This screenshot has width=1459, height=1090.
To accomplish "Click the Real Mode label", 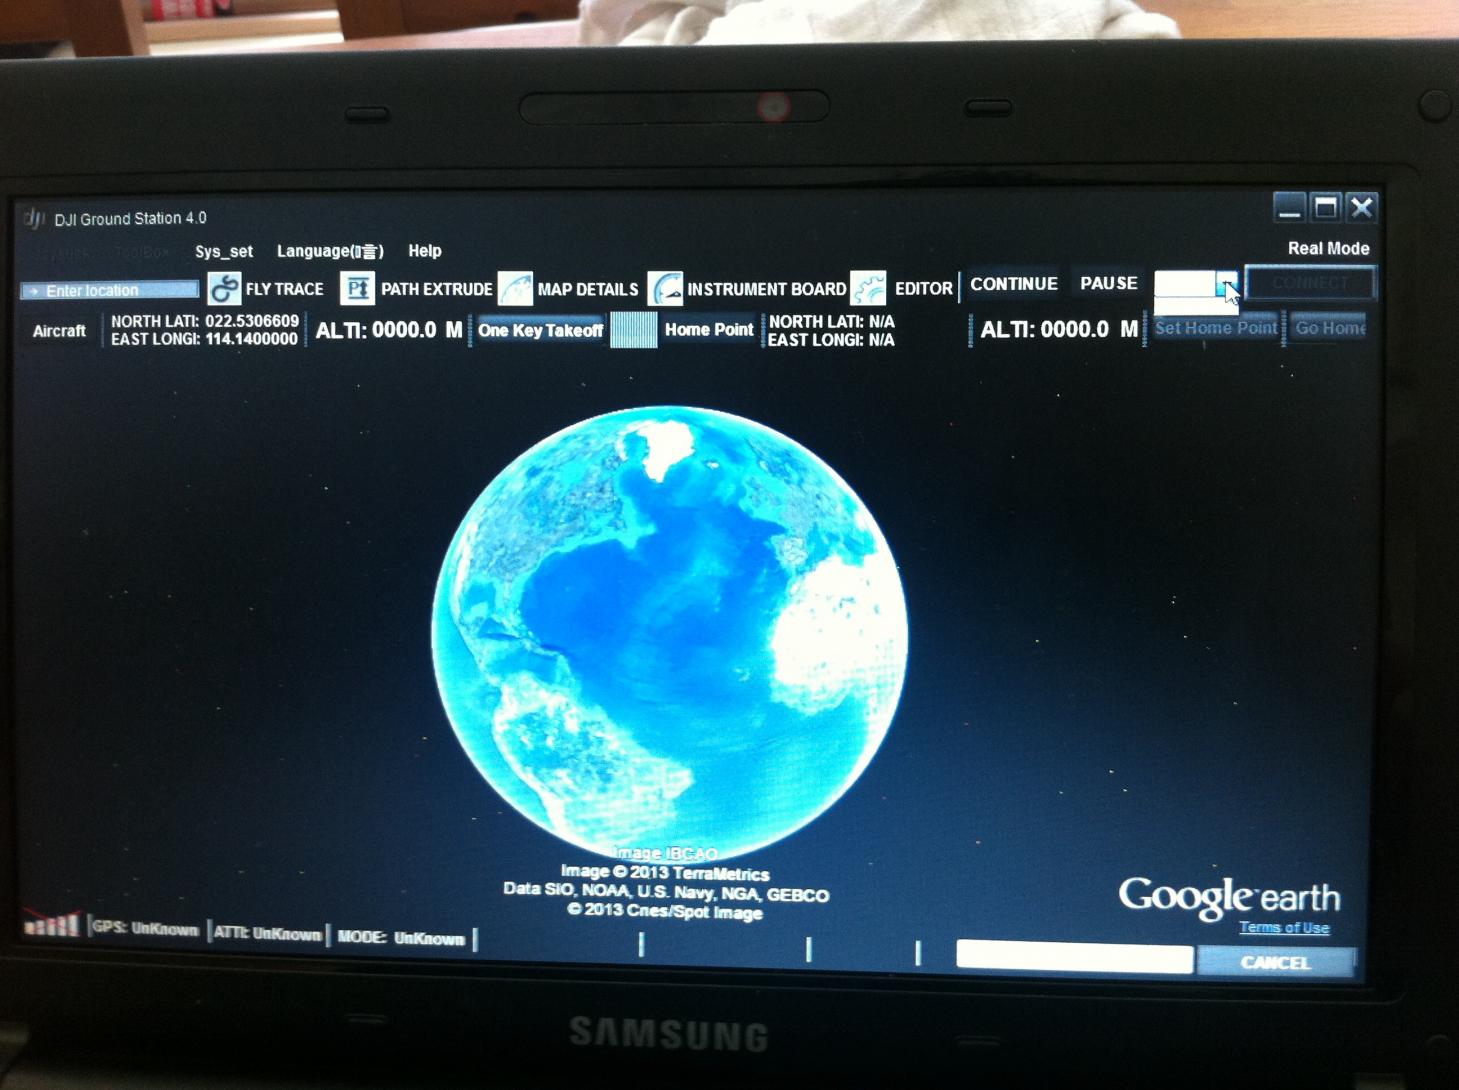I will click(x=1328, y=248).
